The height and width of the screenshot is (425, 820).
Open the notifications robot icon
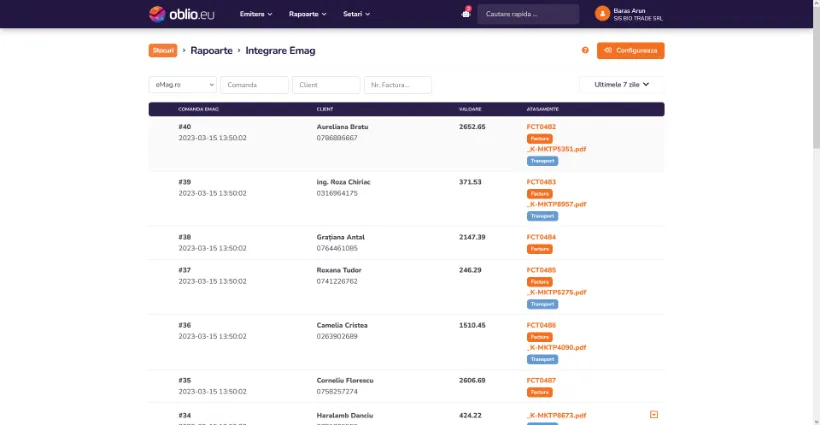pos(466,13)
